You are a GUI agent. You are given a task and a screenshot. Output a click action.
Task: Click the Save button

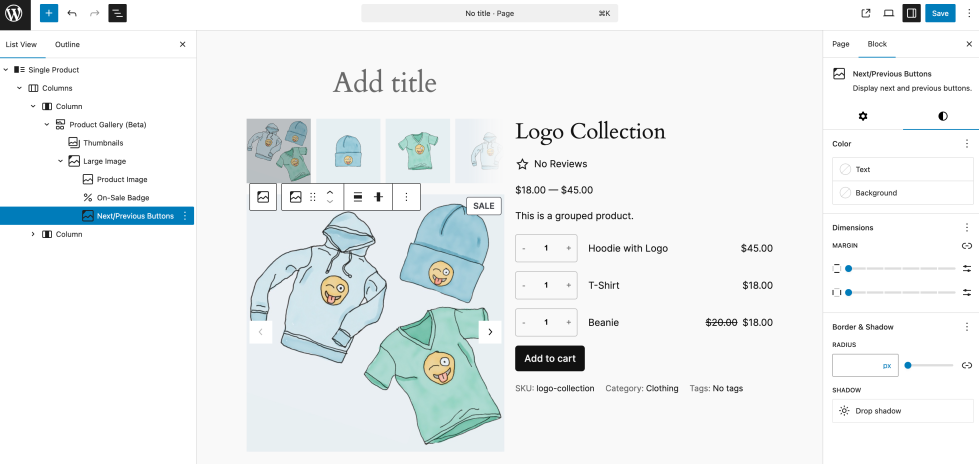(939, 13)
